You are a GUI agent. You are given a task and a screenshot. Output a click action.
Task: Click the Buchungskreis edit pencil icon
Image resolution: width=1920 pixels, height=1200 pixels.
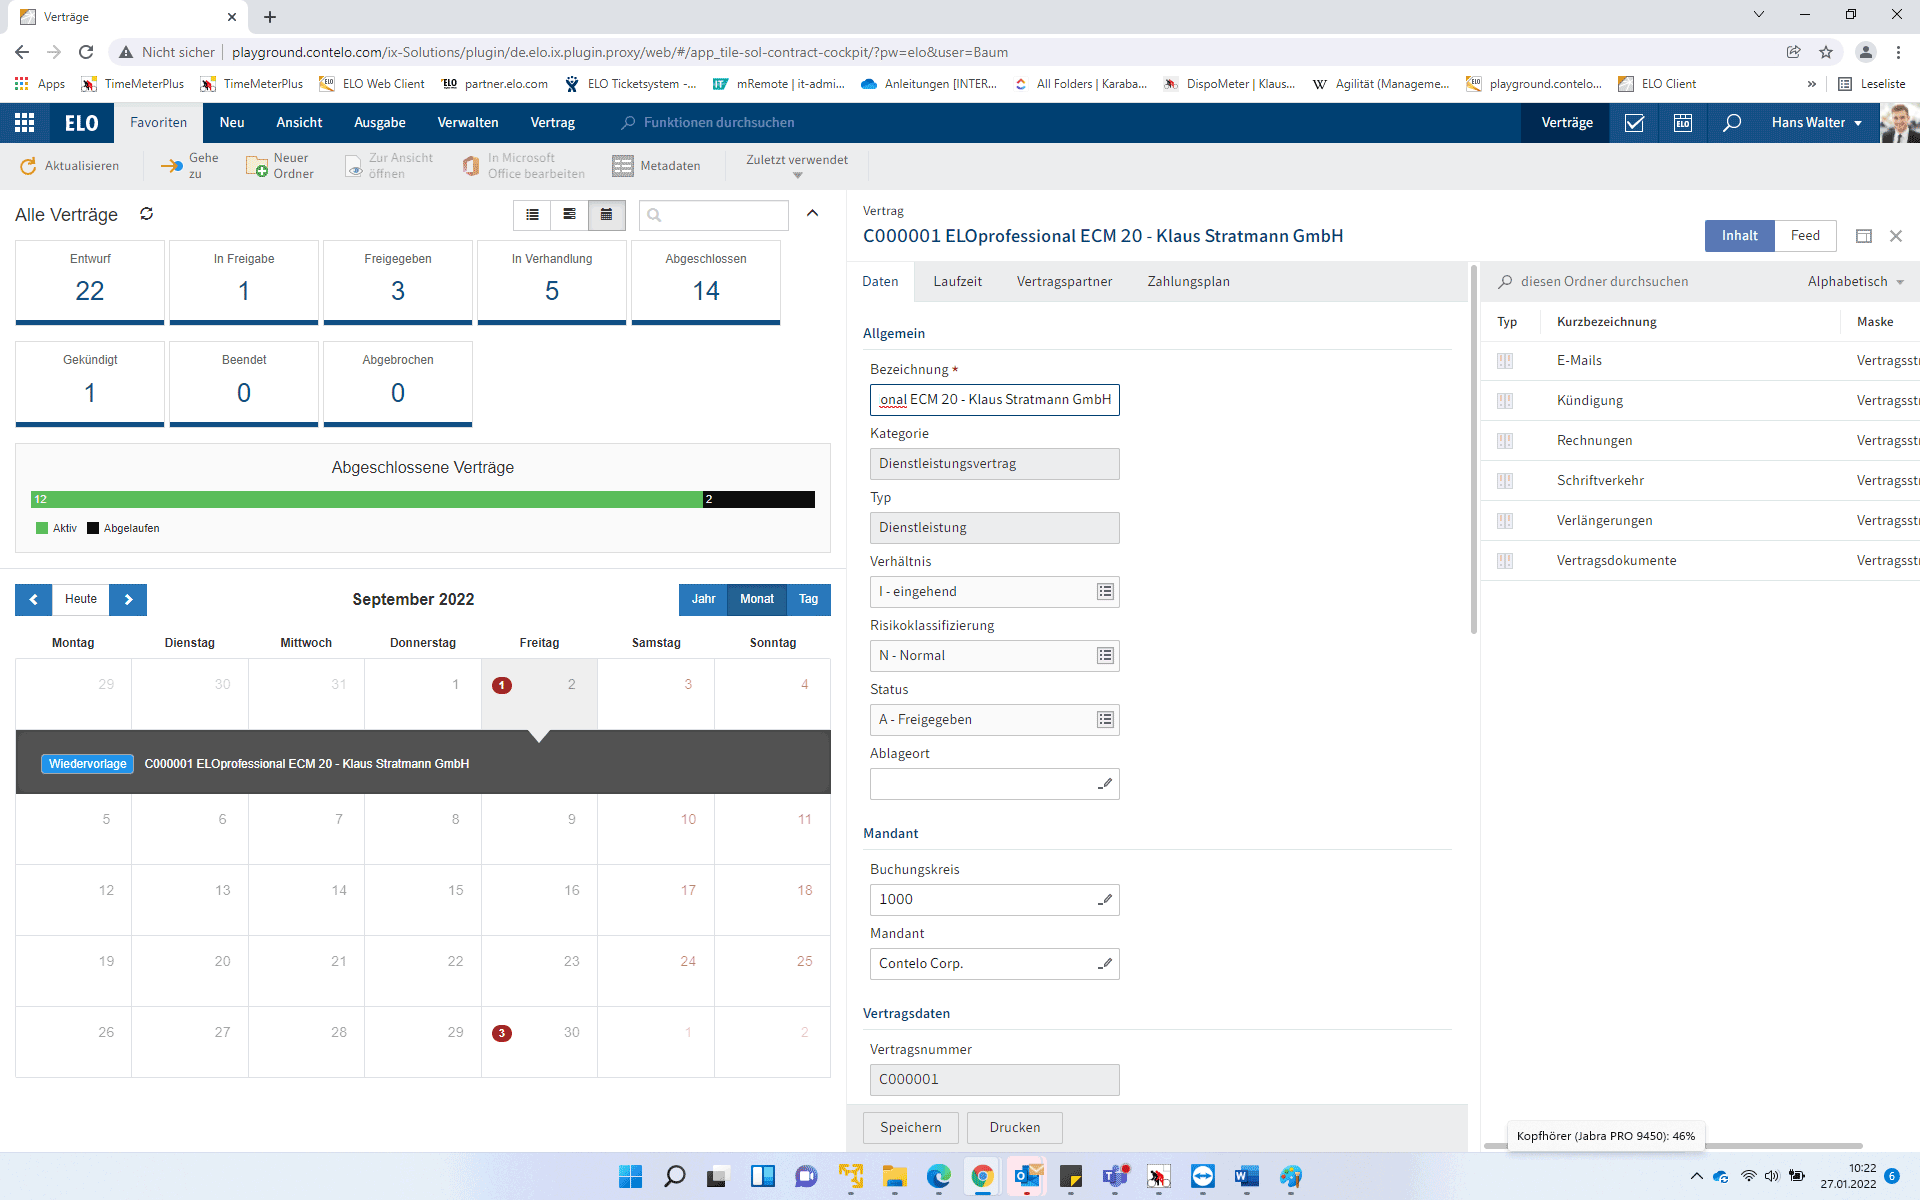coord(1105,900)
